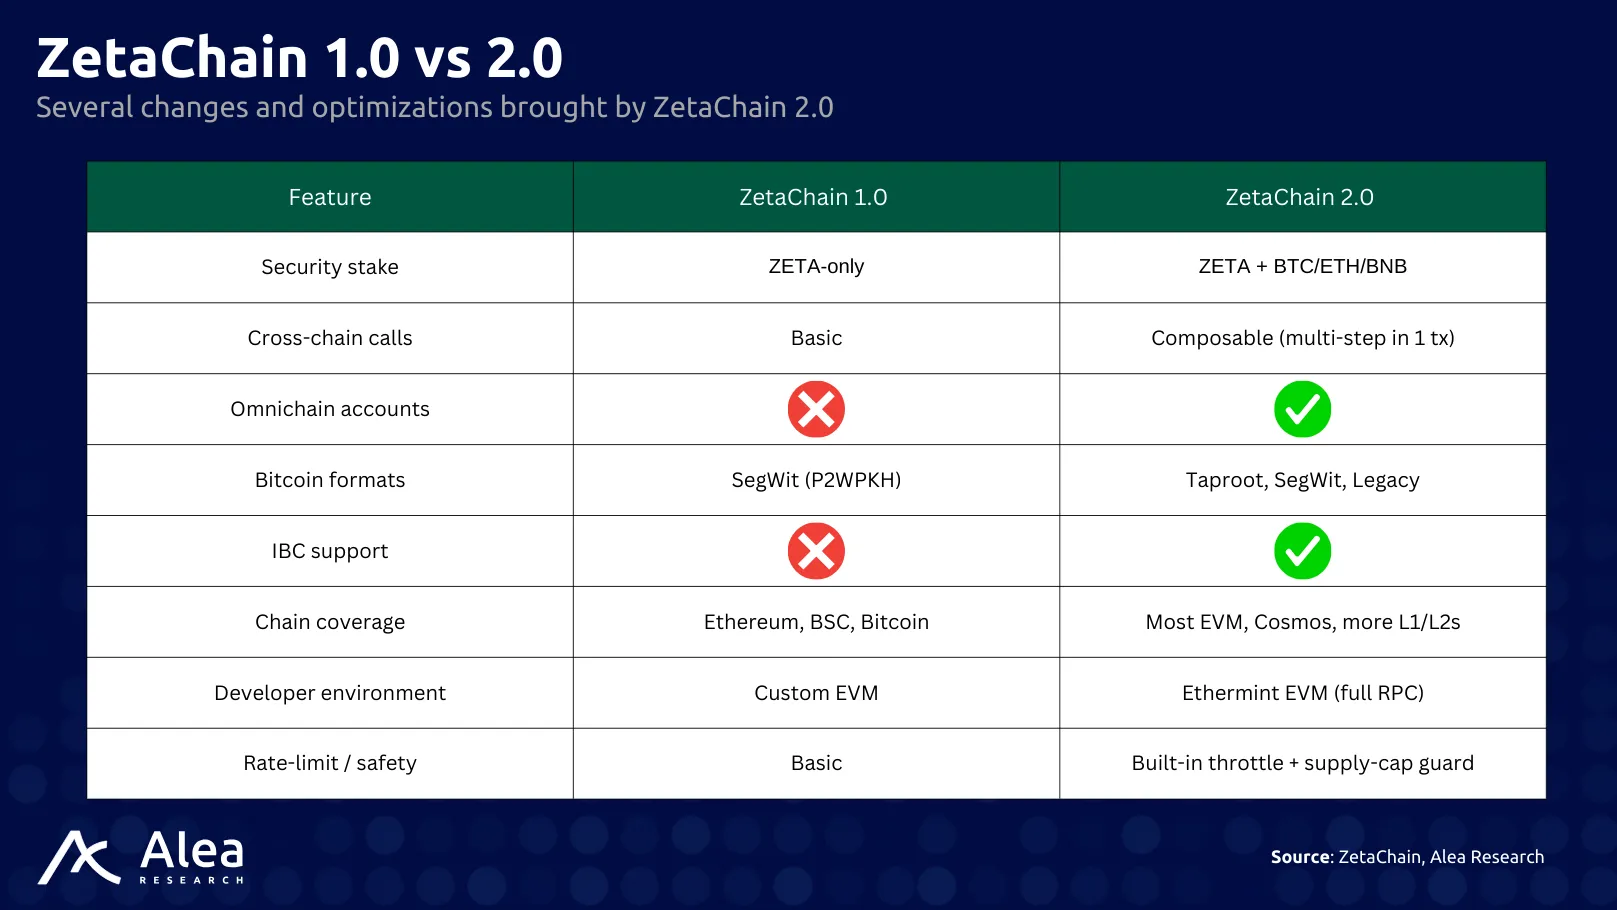
Task: Click the Taproot, SegWit, Legacy cell
Action: [1302, 480]
